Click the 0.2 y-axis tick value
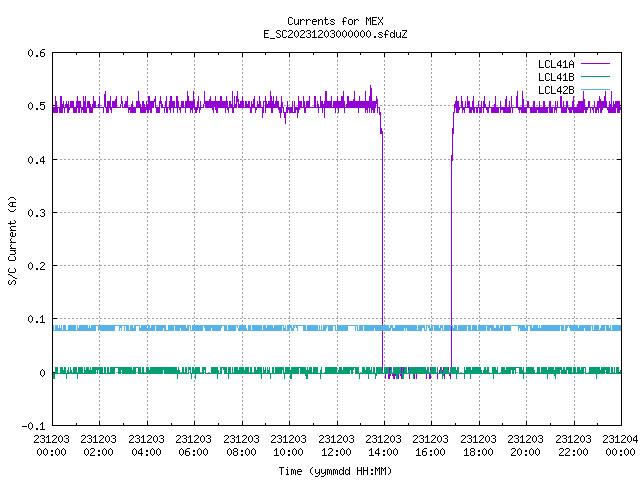 [36, 266]
